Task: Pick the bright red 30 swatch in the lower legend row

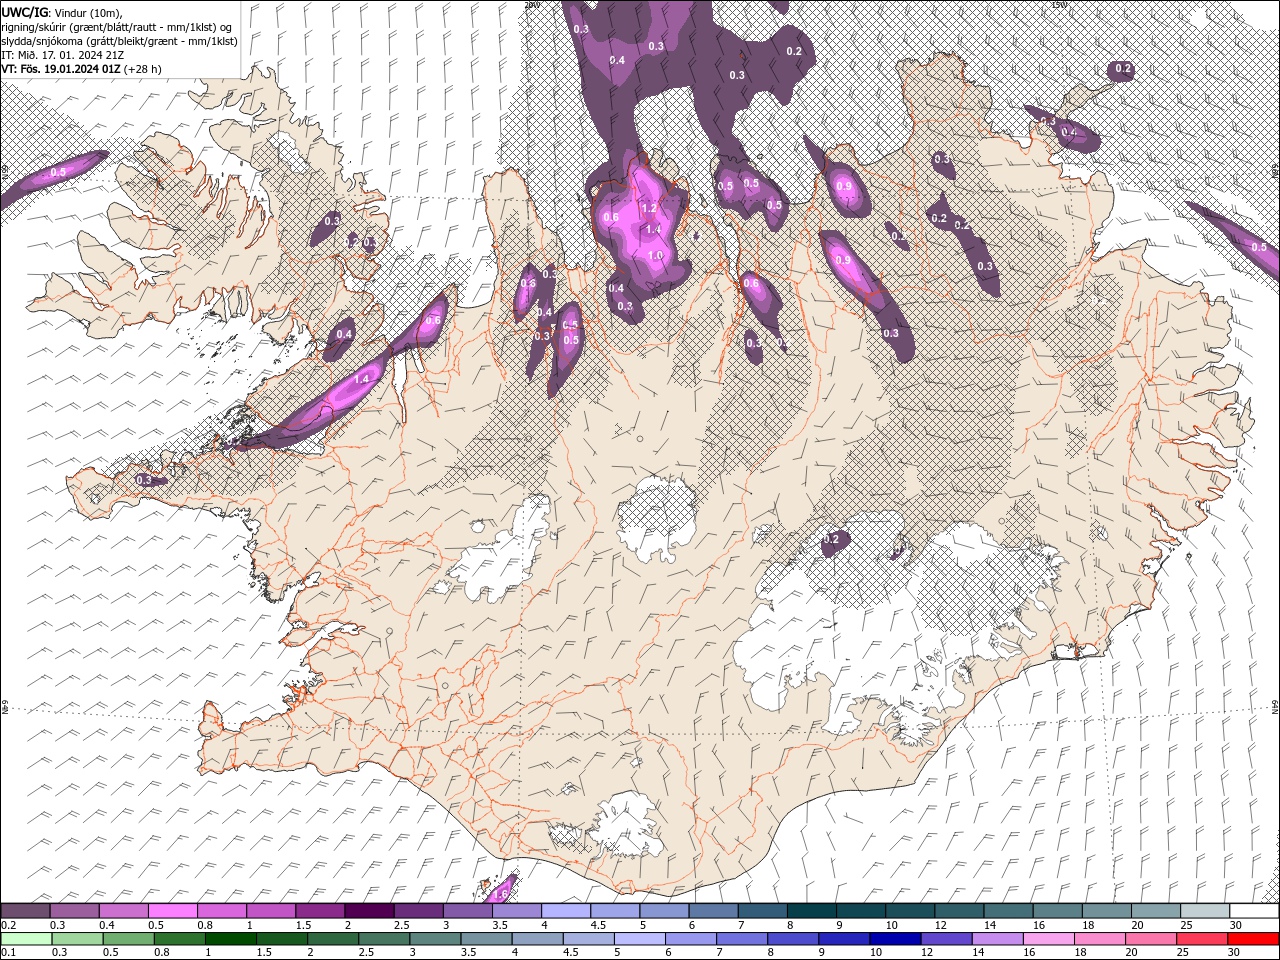Action: coord(1253,939)
